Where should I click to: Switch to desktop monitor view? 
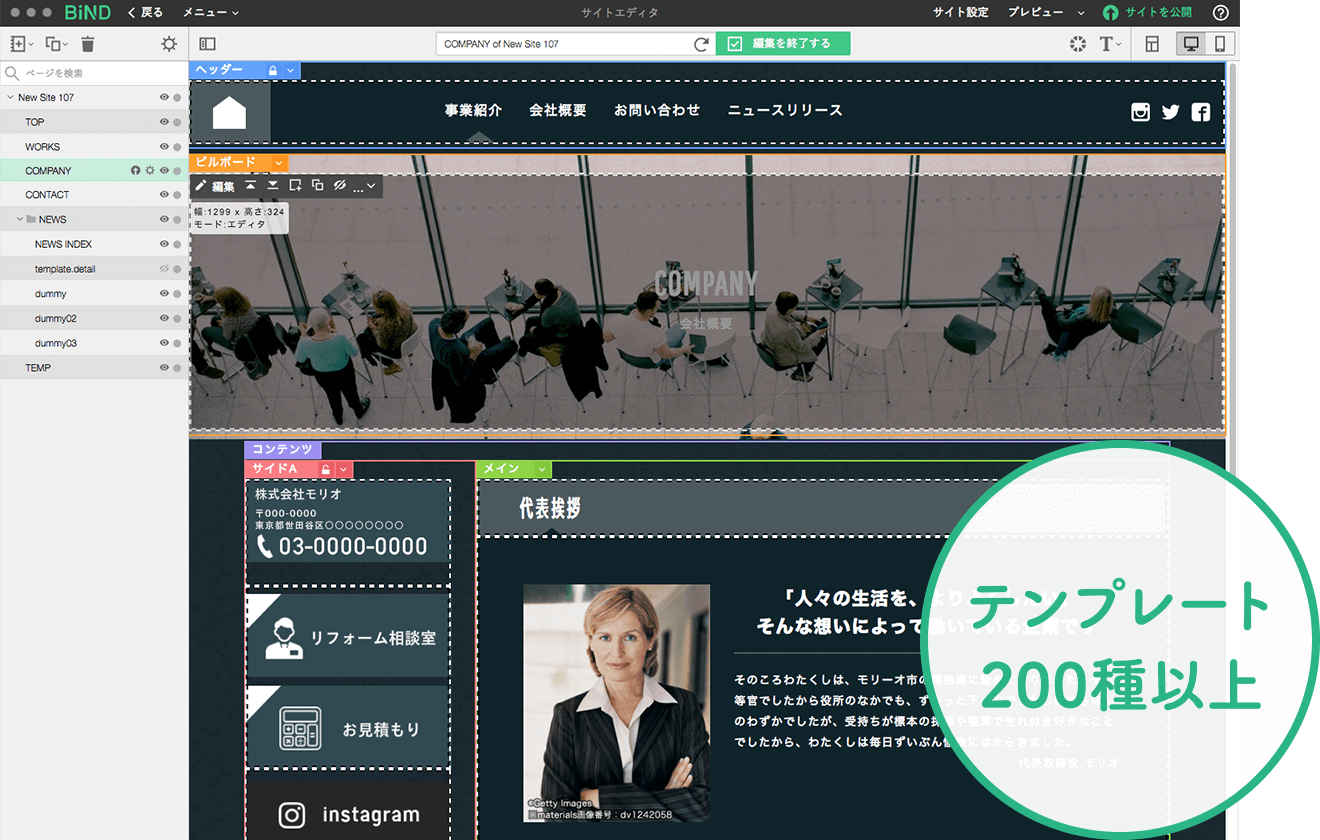point(1191,44)
